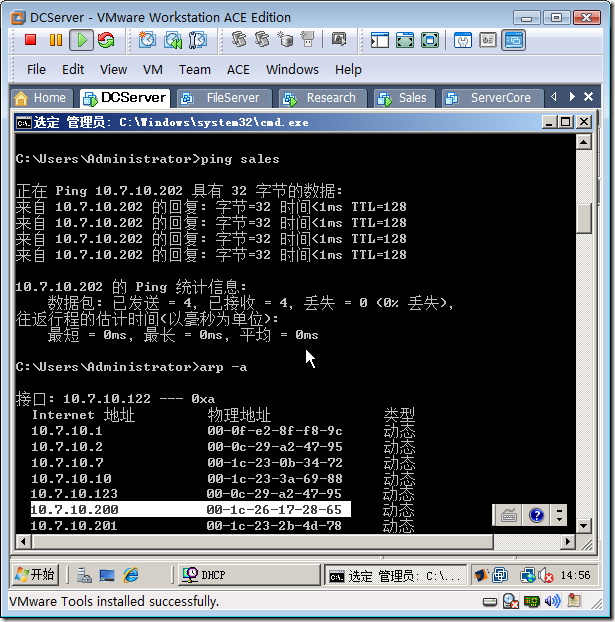Open the Edit menu

tap(73, 69)
